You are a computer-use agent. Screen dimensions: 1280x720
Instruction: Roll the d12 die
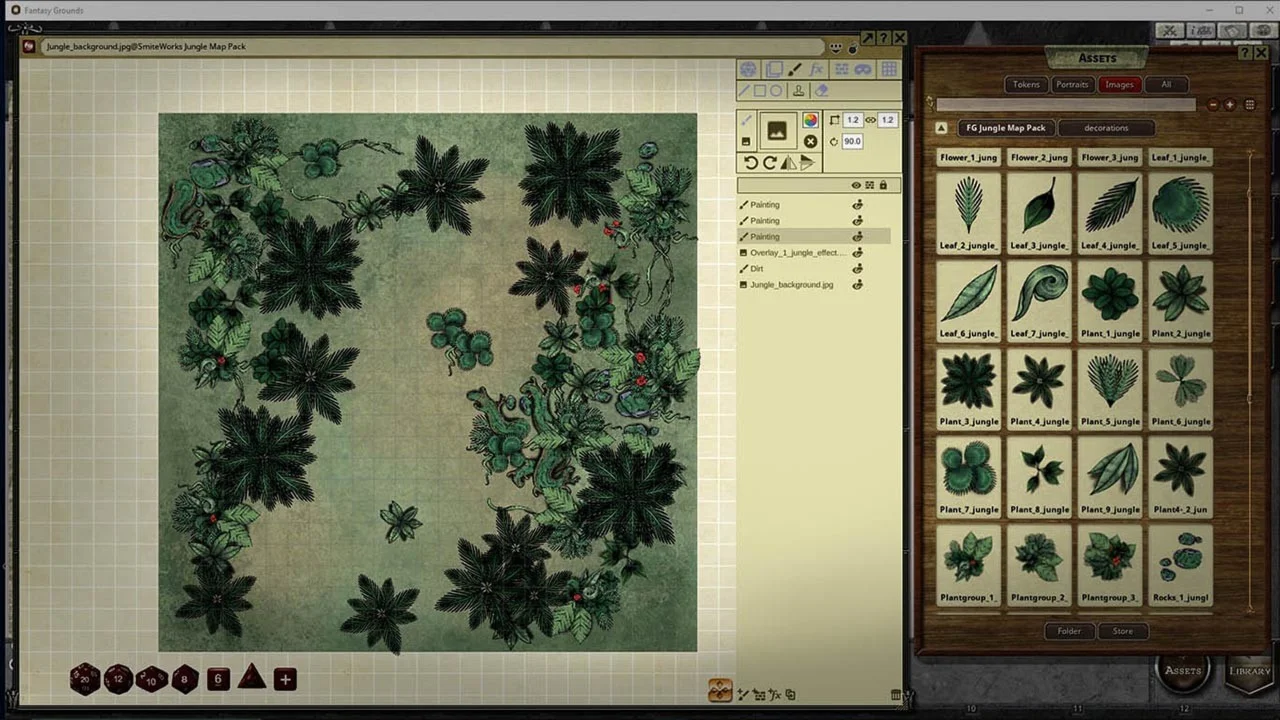(x=119, y=679)
